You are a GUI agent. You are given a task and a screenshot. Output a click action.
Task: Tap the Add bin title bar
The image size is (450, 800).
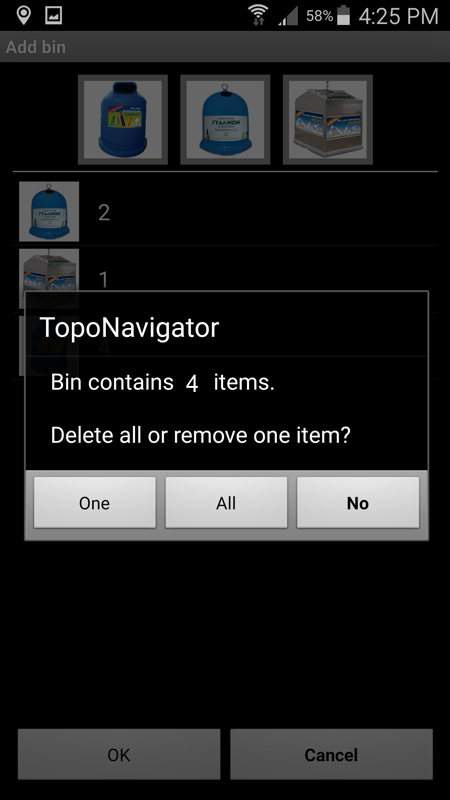pyautogui.click(x=225, y=47)
